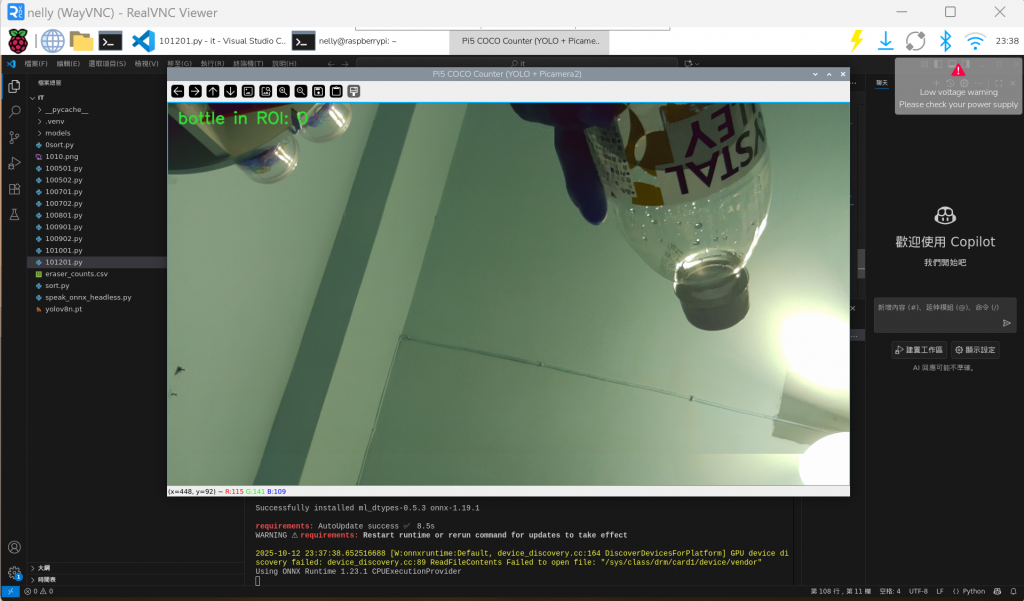This screenshot has height=601, width=1024.
Task: Open 0sort.py in the Explorer
Action: pyautogui.click(x=59, y=145)
